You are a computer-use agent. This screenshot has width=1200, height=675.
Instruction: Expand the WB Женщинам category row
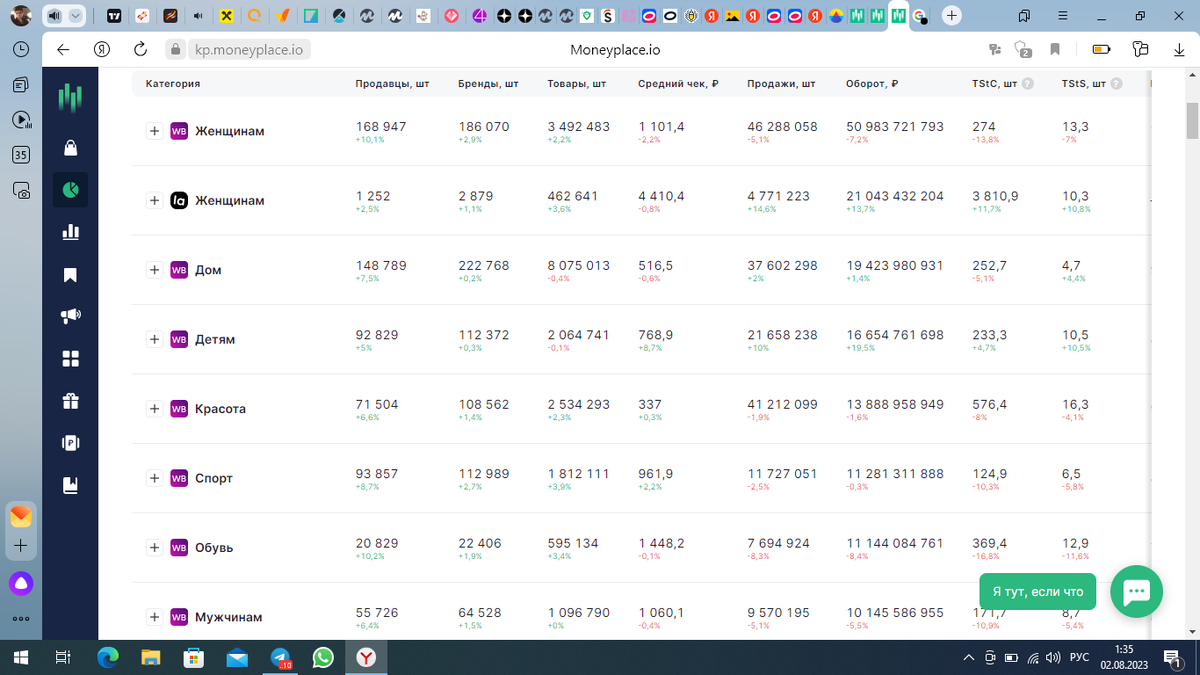point(154,131)
